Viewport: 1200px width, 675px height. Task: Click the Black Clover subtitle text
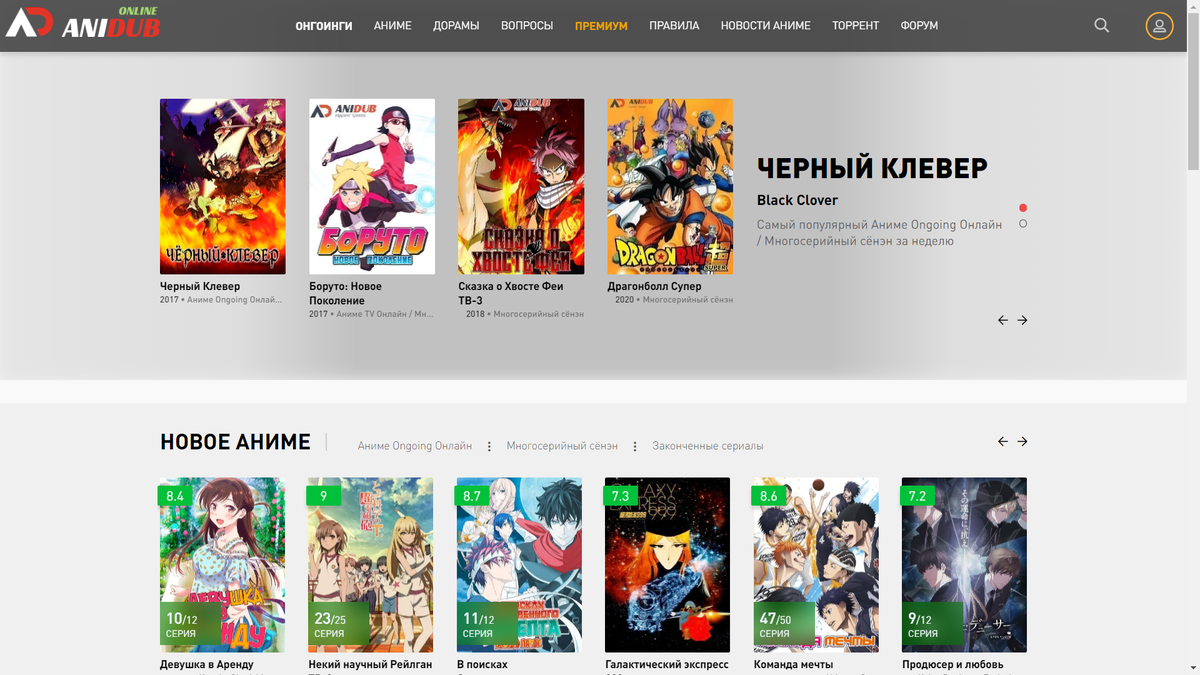(x=797, y=200)
